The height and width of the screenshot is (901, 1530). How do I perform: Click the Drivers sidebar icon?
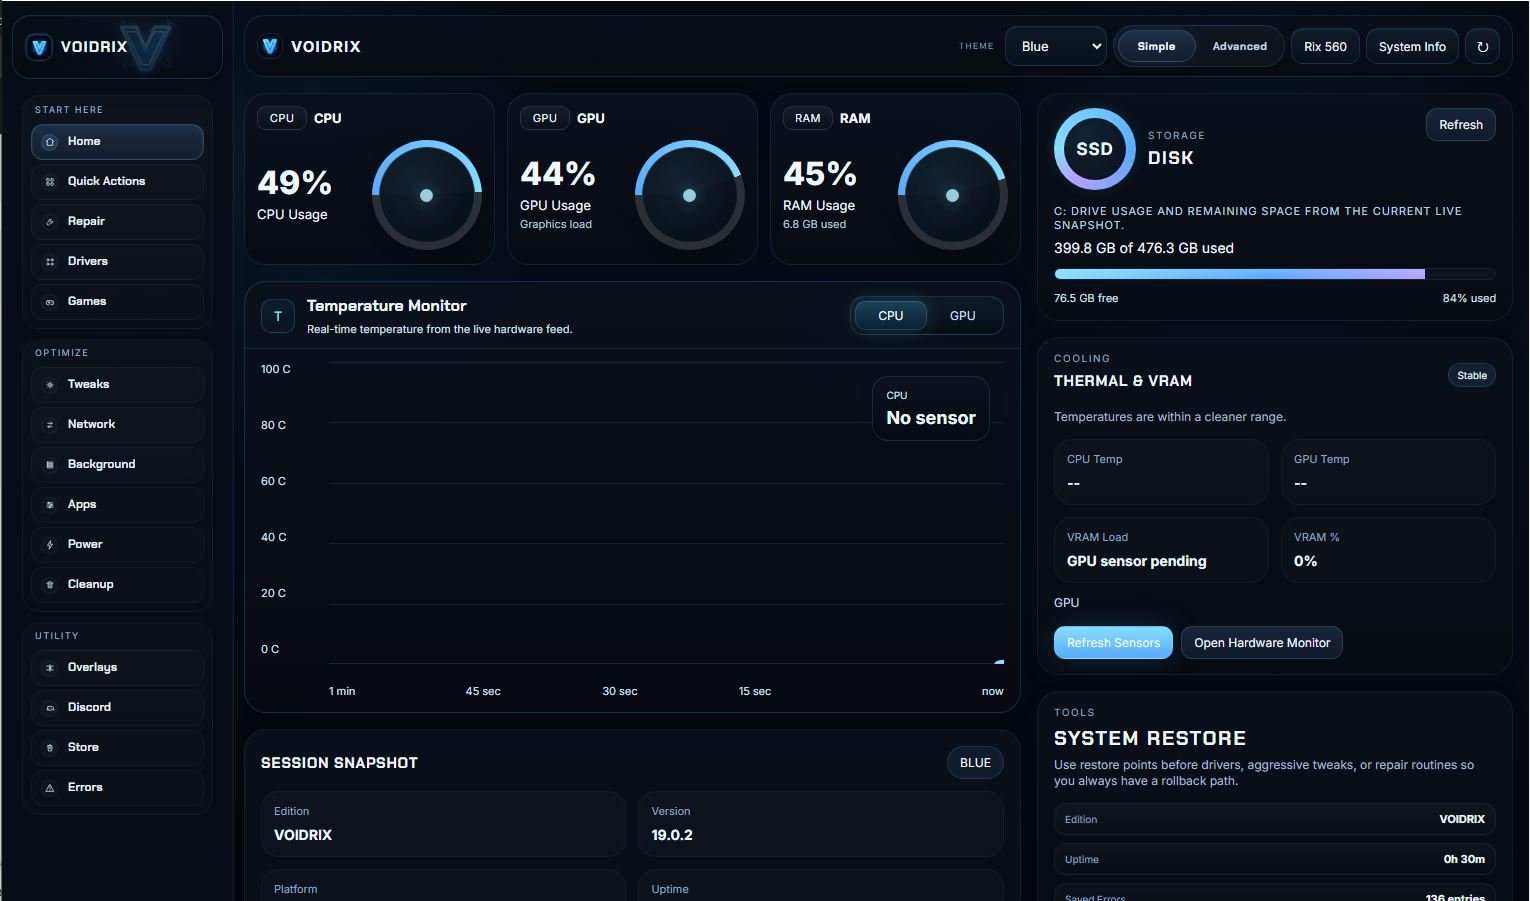(50, 262)
